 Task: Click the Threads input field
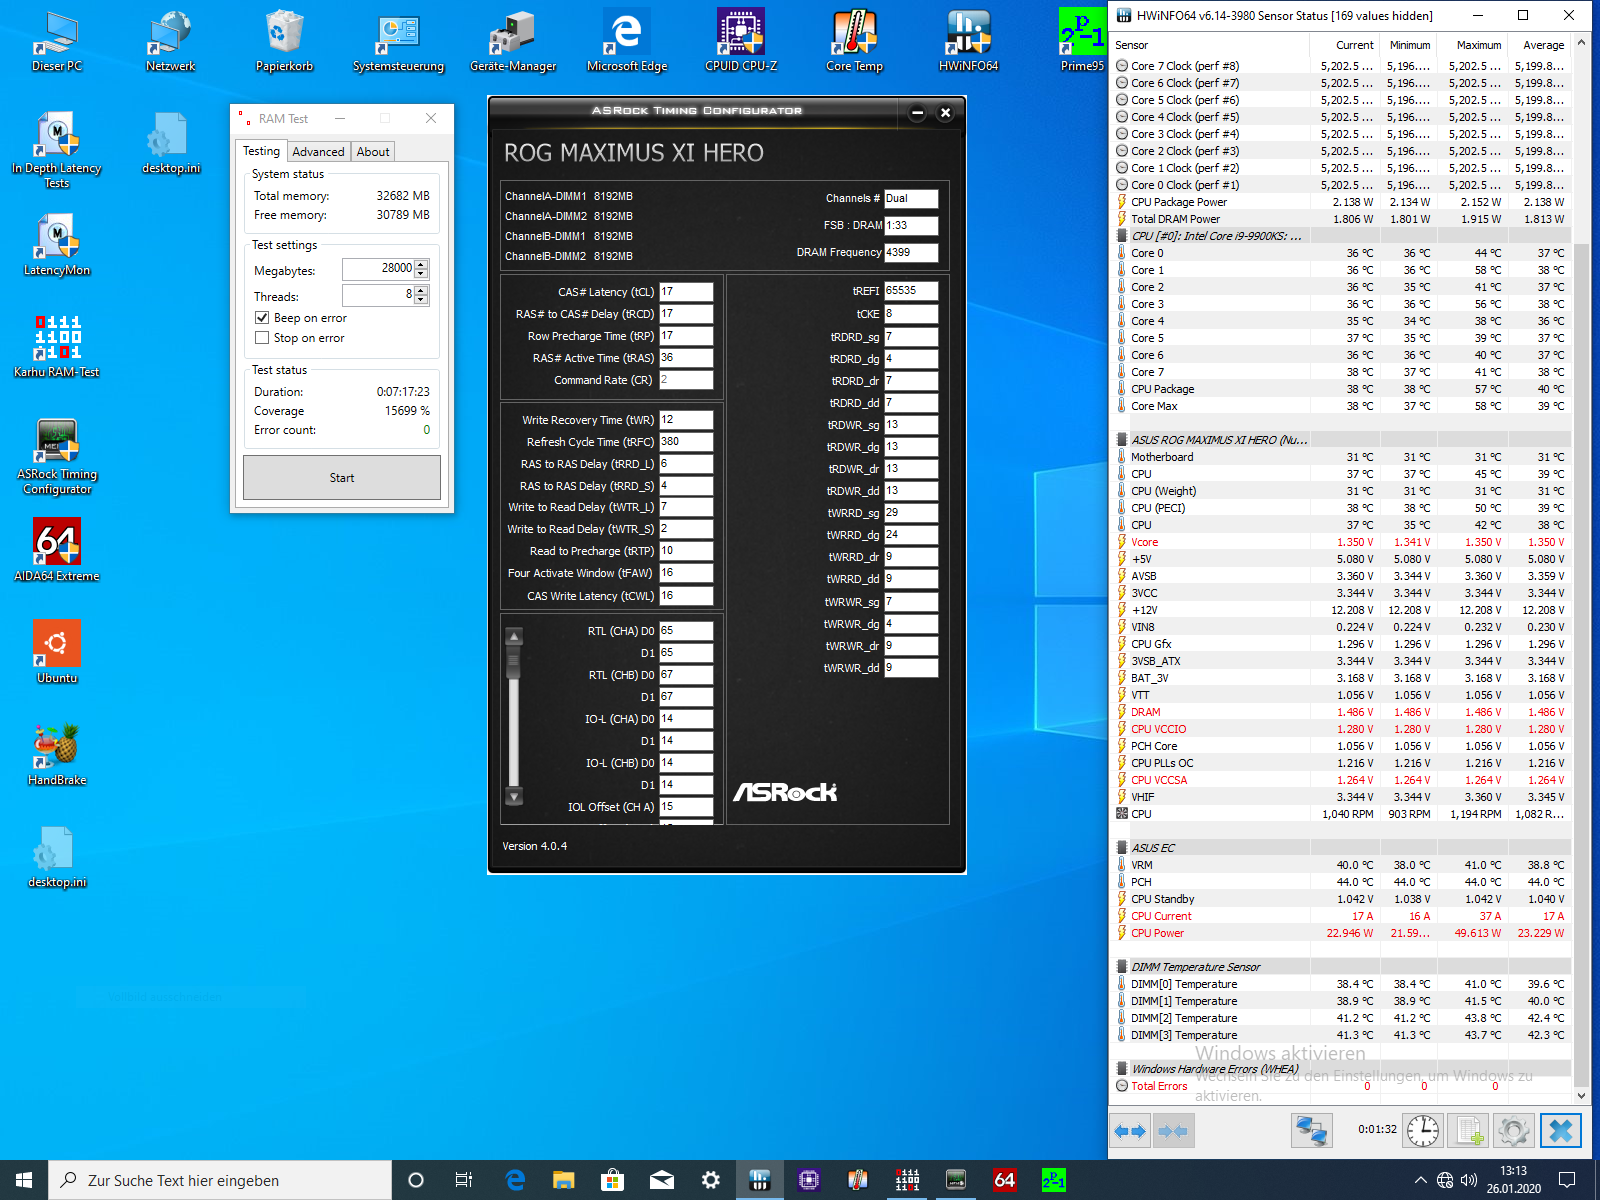[378, 295]
